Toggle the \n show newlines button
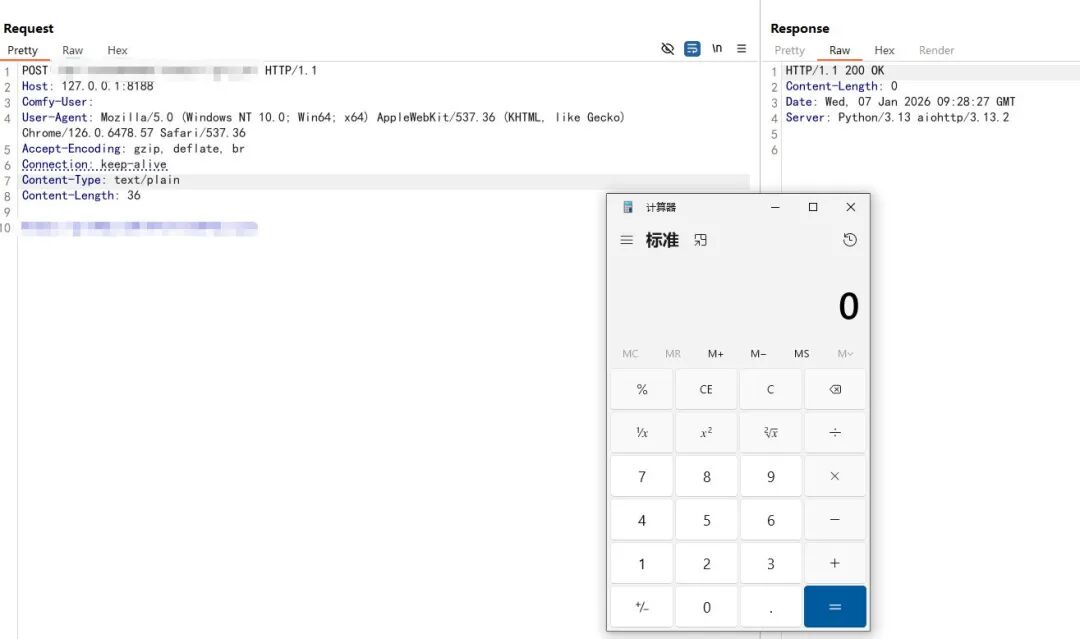The width and height of the screenshot is (1080, 639). (717, 49)
